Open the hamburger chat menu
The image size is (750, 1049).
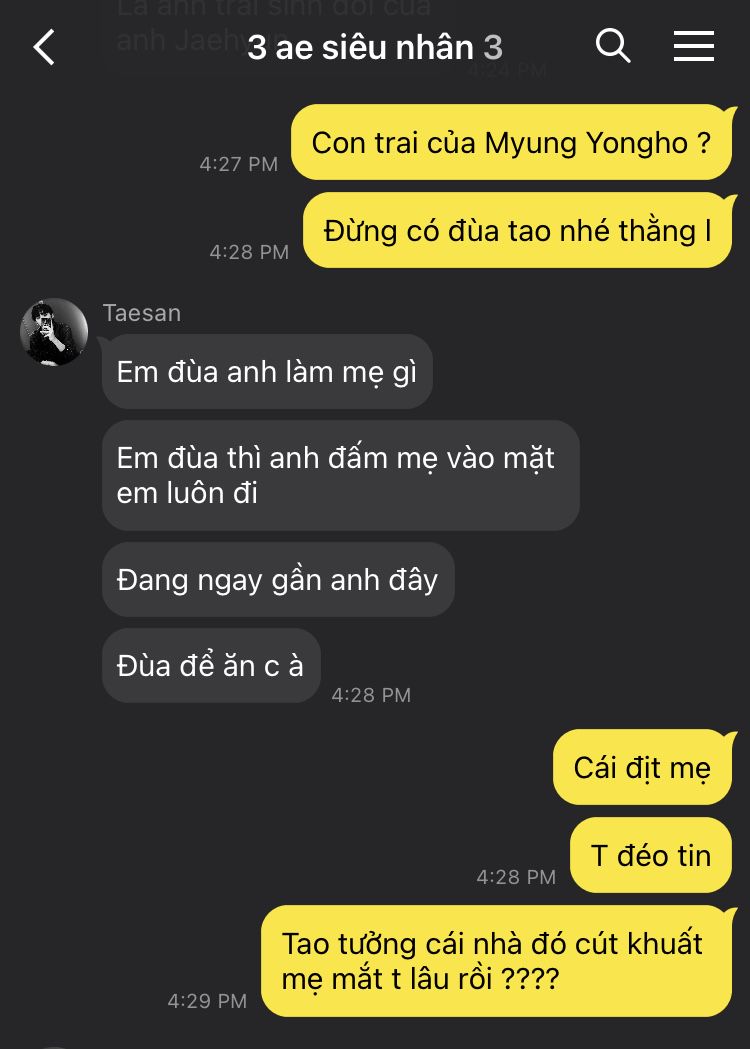(693, 46)
